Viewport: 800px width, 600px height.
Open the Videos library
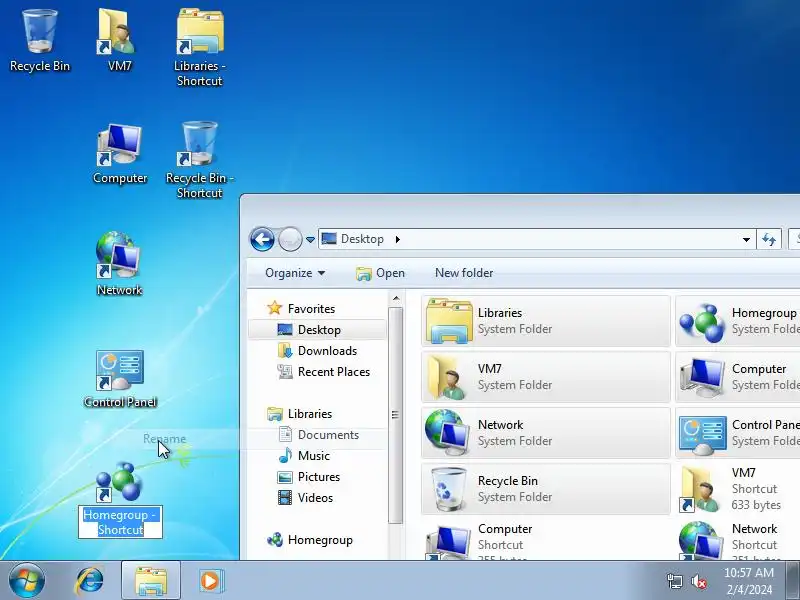(305, 497)
